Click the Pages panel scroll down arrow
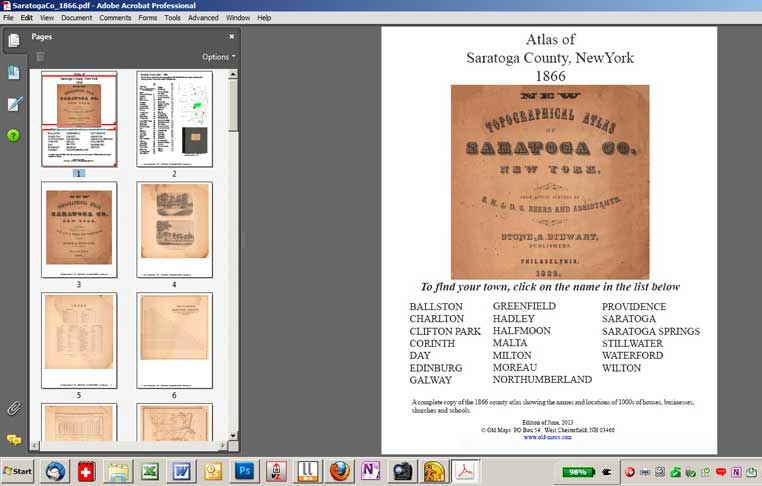Image resolution: width=762 pixels, height=486 pixels. (233, 436)
